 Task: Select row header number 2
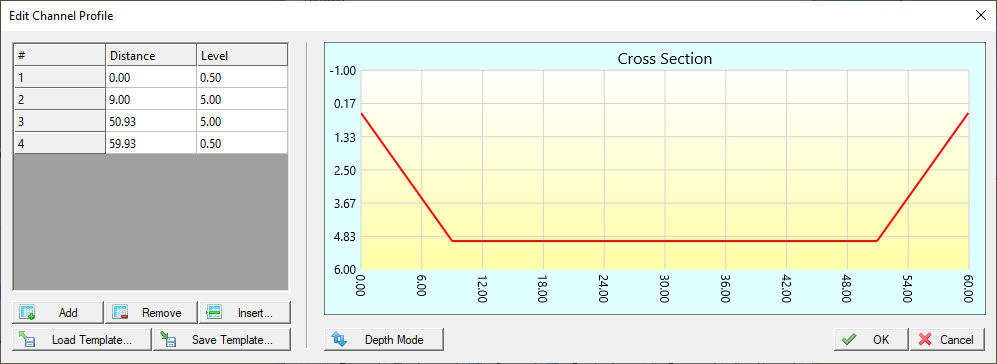60,99
